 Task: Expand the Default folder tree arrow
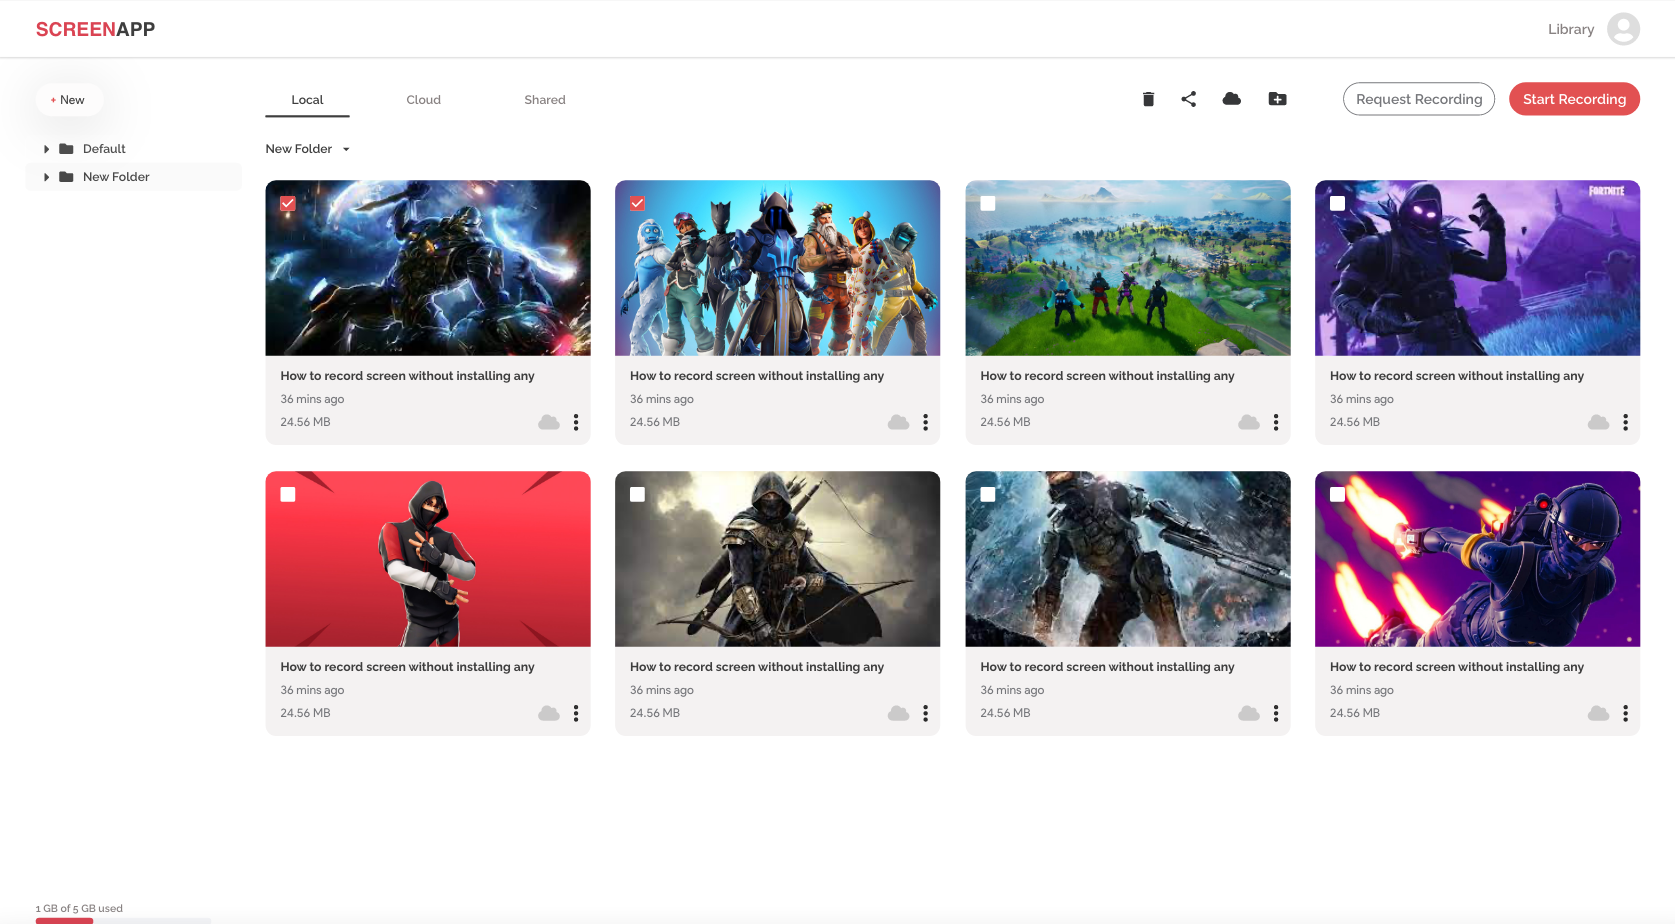coord(46,149)
